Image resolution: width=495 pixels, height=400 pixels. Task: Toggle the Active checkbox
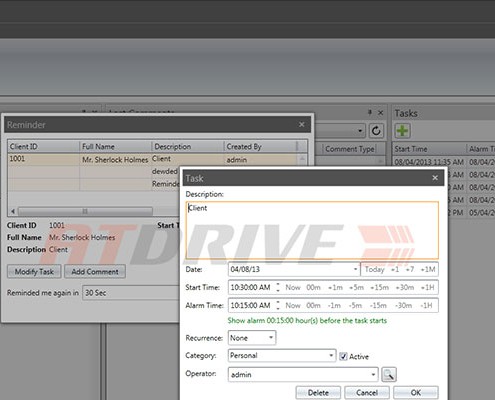pyautogui.click(x=343, y=356)
